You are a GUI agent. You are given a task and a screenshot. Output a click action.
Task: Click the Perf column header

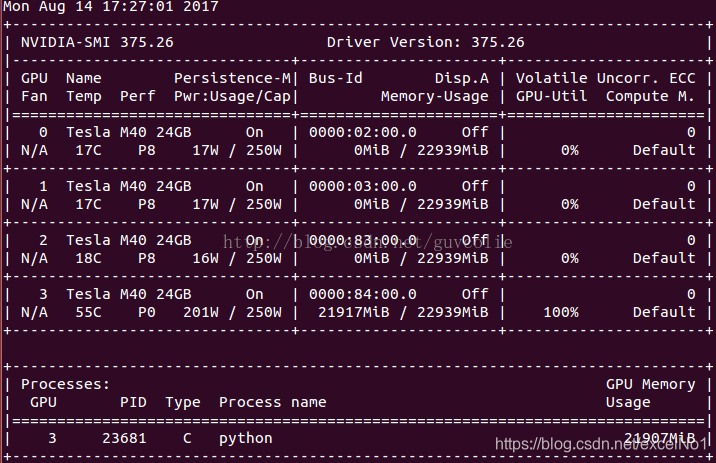click(137, 96)
